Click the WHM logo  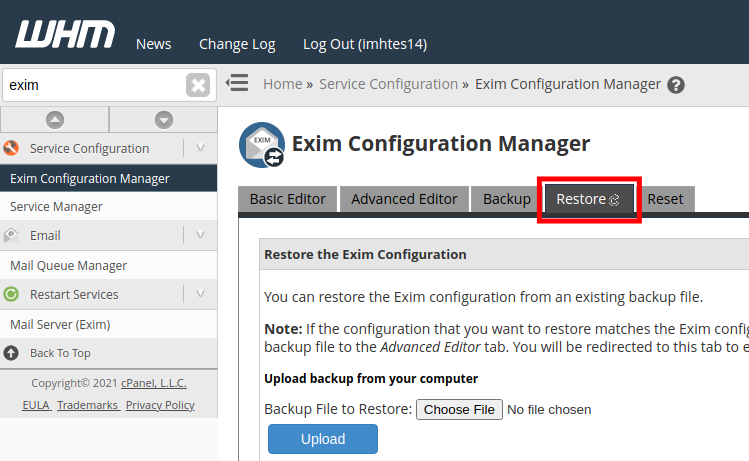(65, 35)
